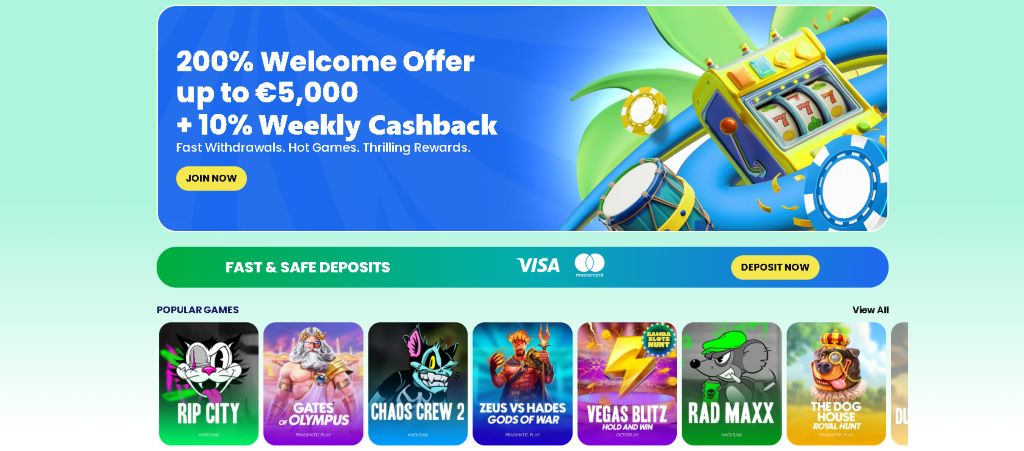Viewport: 1024px width, 451px height.
Task: Open The Dog House Royal Hunt
Action: 836,383
